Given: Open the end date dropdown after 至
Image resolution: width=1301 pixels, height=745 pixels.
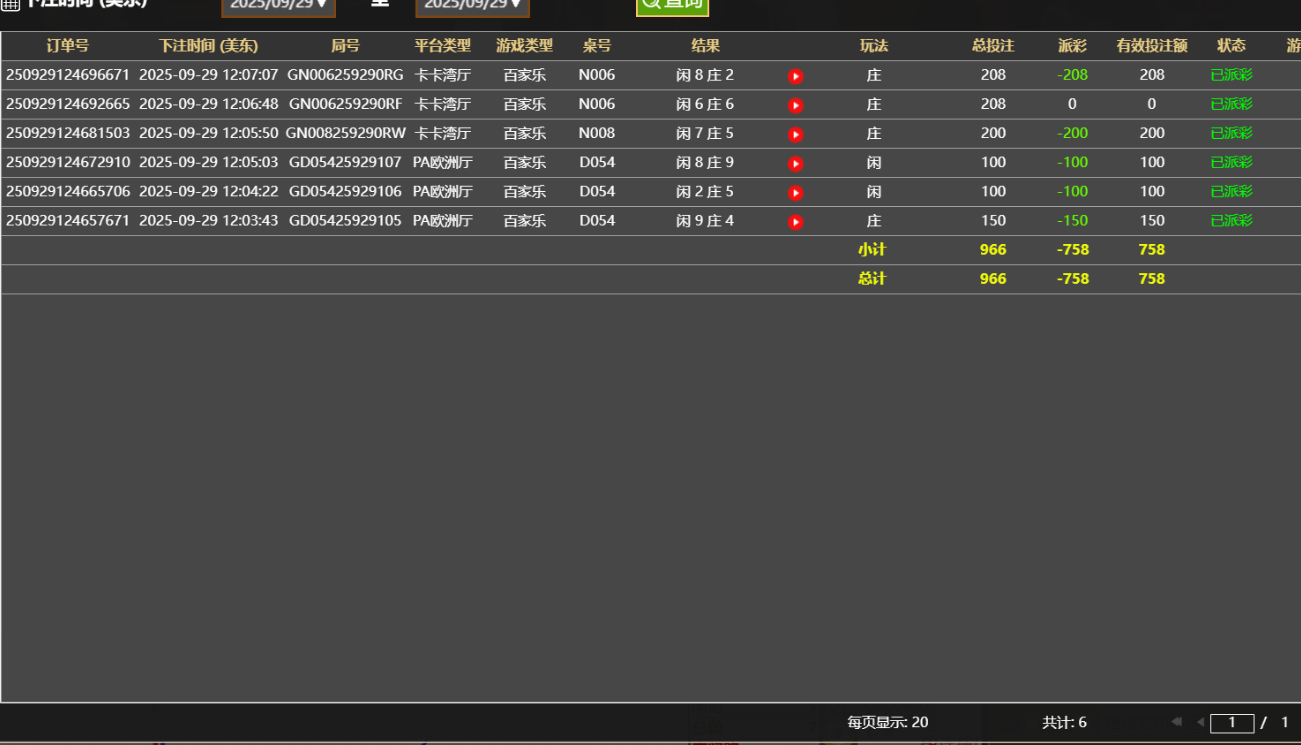Looking at the screenshot, I should 471,6.
